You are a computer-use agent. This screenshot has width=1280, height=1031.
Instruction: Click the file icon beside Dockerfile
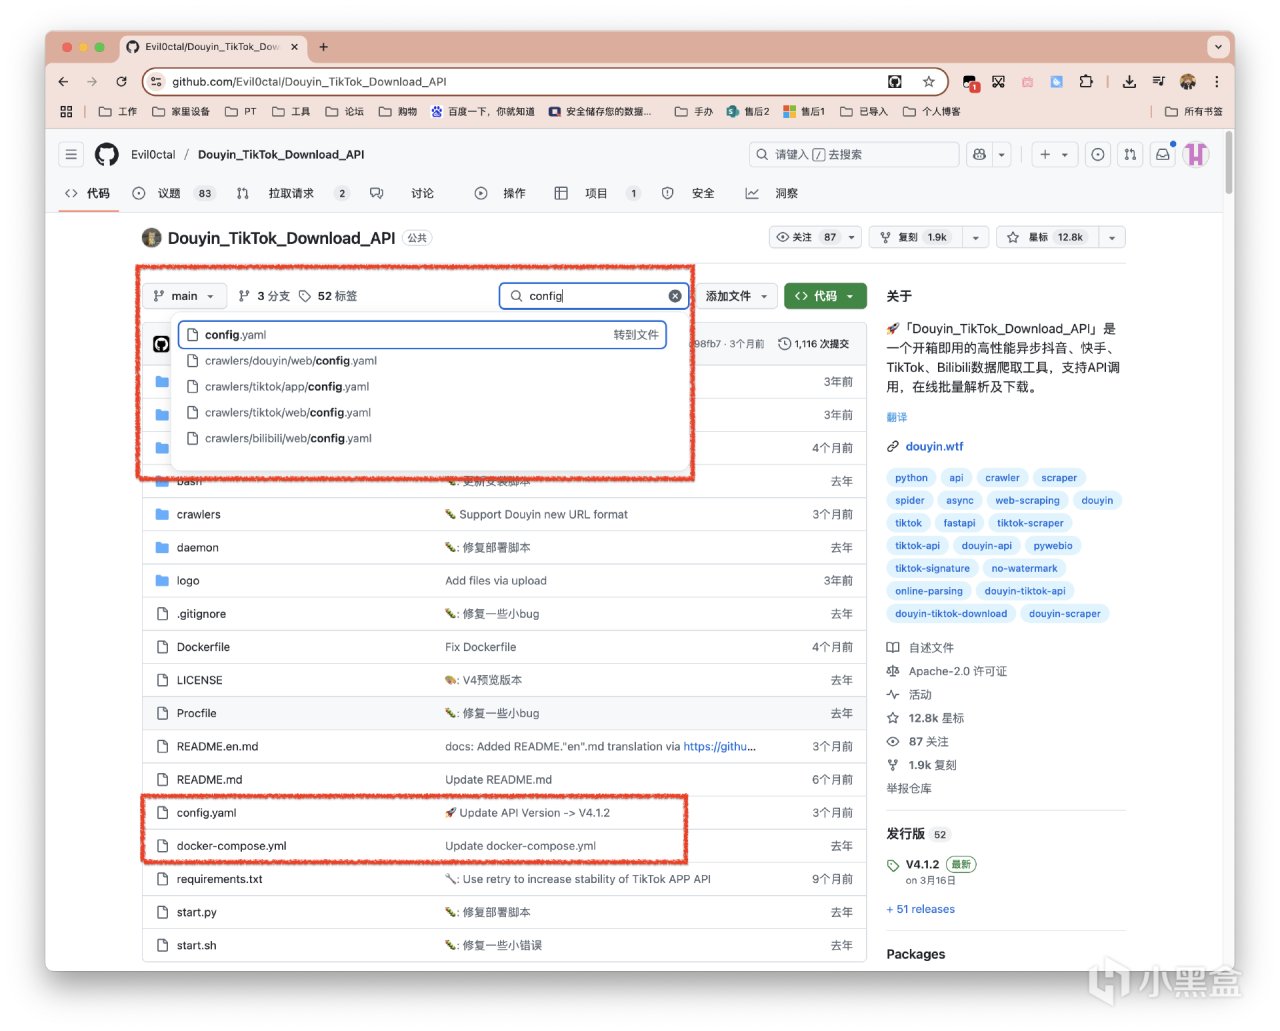pyautogui.click(x=162, y=647)
